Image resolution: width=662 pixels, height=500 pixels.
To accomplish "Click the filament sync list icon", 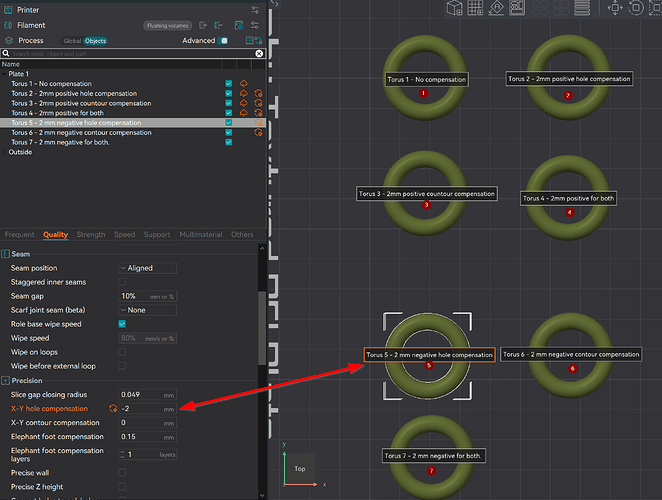I will pyautogui.click(x=239, y=25).
